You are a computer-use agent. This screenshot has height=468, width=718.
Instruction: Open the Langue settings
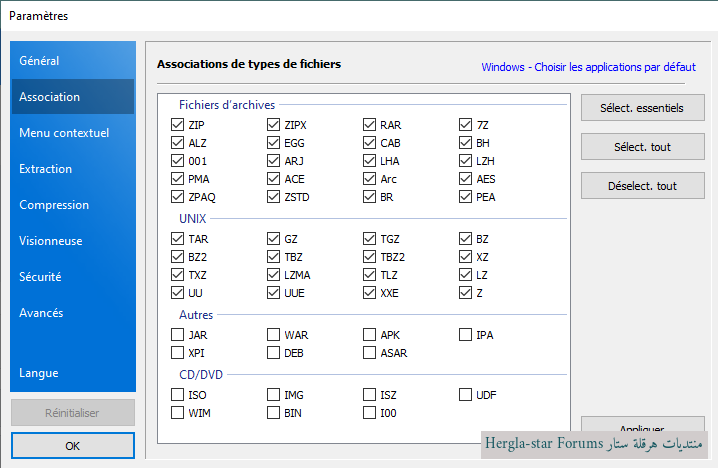click(x=73, y=373)
